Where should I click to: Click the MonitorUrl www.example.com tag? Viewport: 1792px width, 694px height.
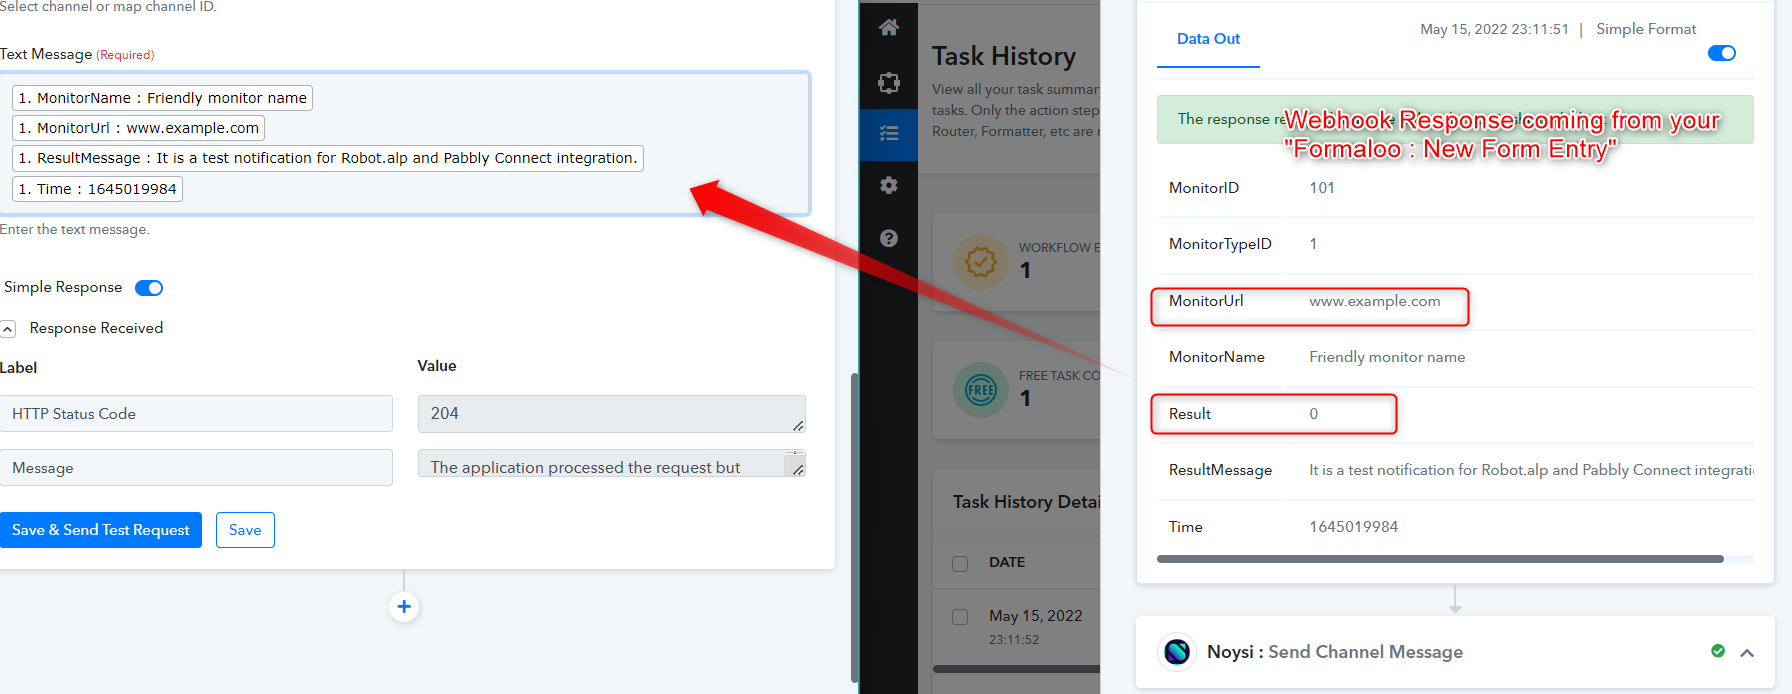138,128
